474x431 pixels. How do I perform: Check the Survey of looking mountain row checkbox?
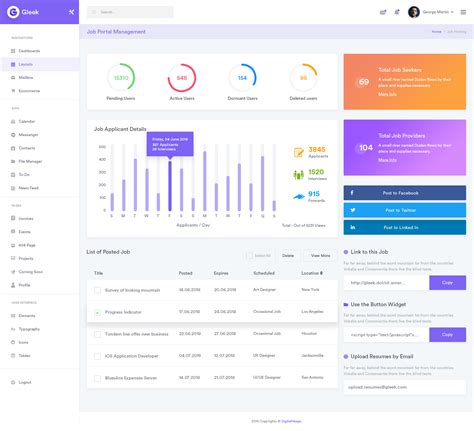pos(97,290)
